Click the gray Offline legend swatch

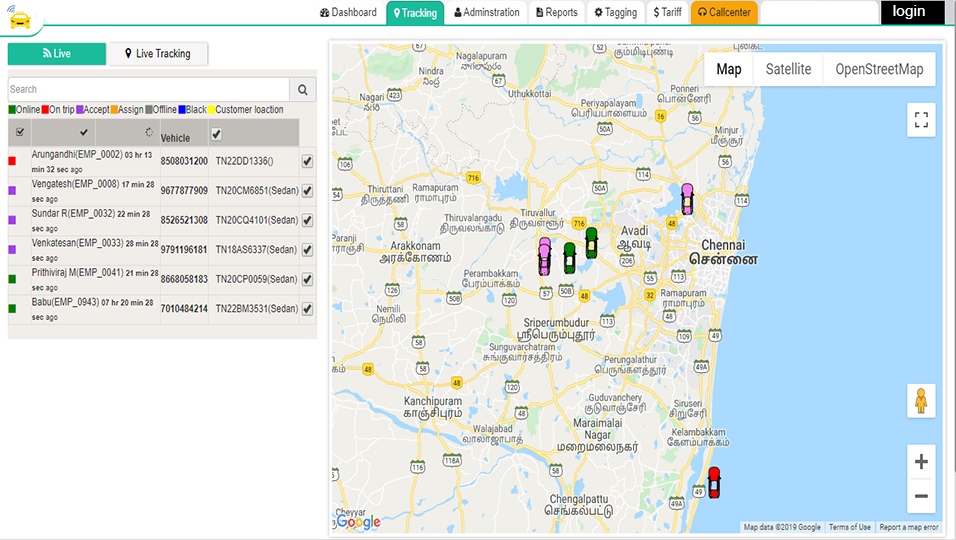[x=149, y=110]
